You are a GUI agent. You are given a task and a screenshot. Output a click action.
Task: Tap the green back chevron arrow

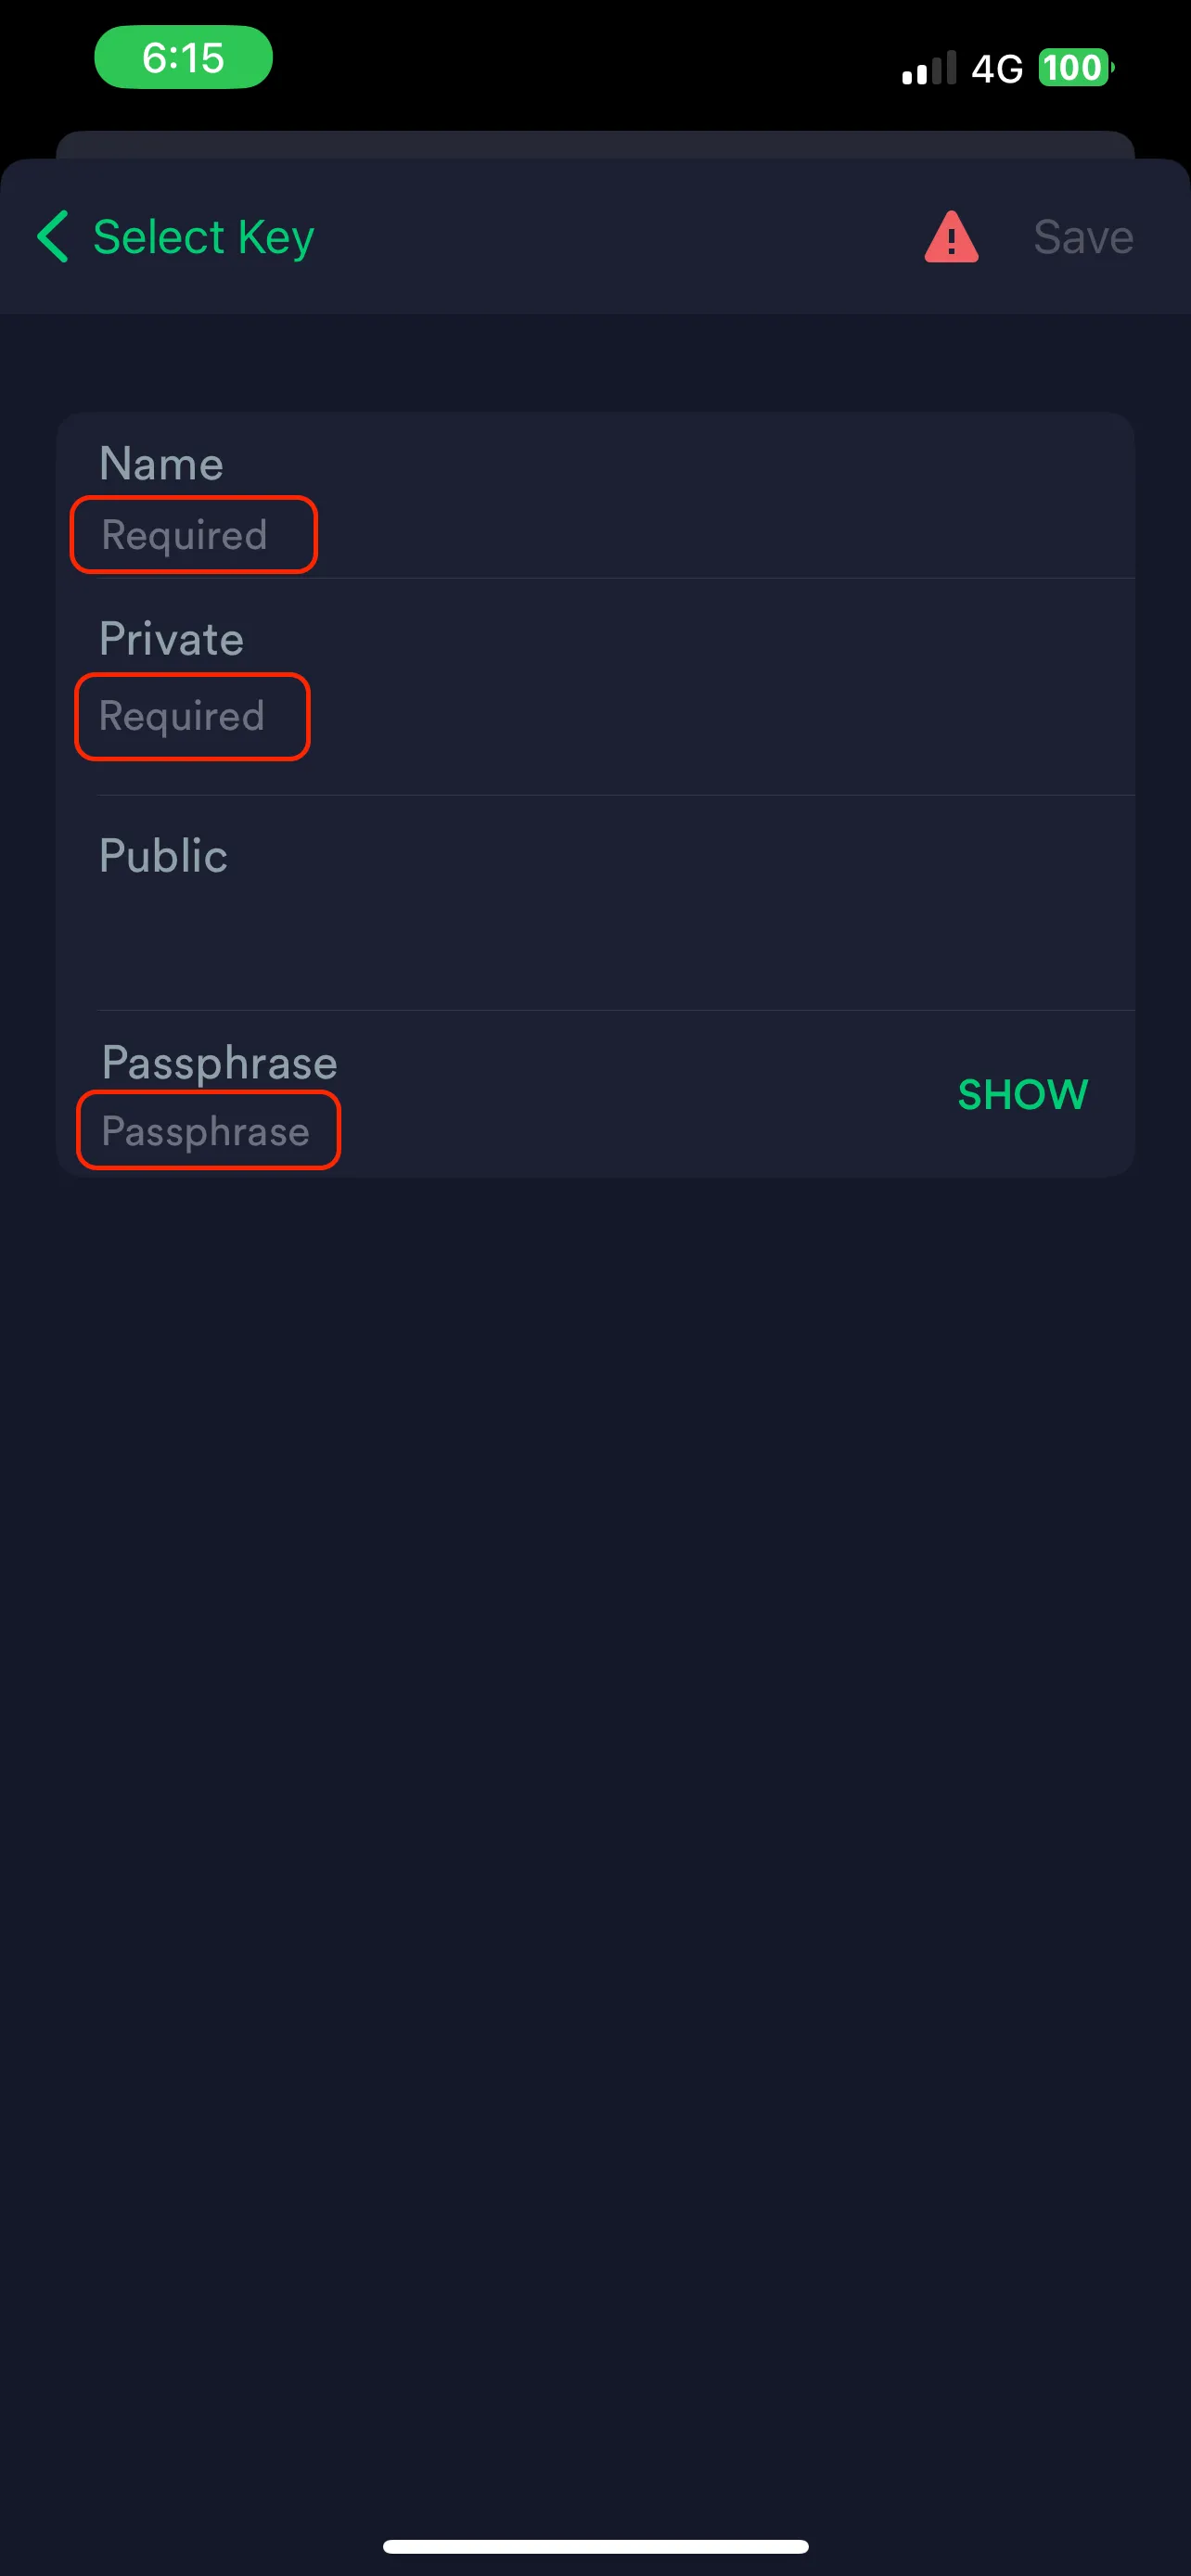coord(53,237)
